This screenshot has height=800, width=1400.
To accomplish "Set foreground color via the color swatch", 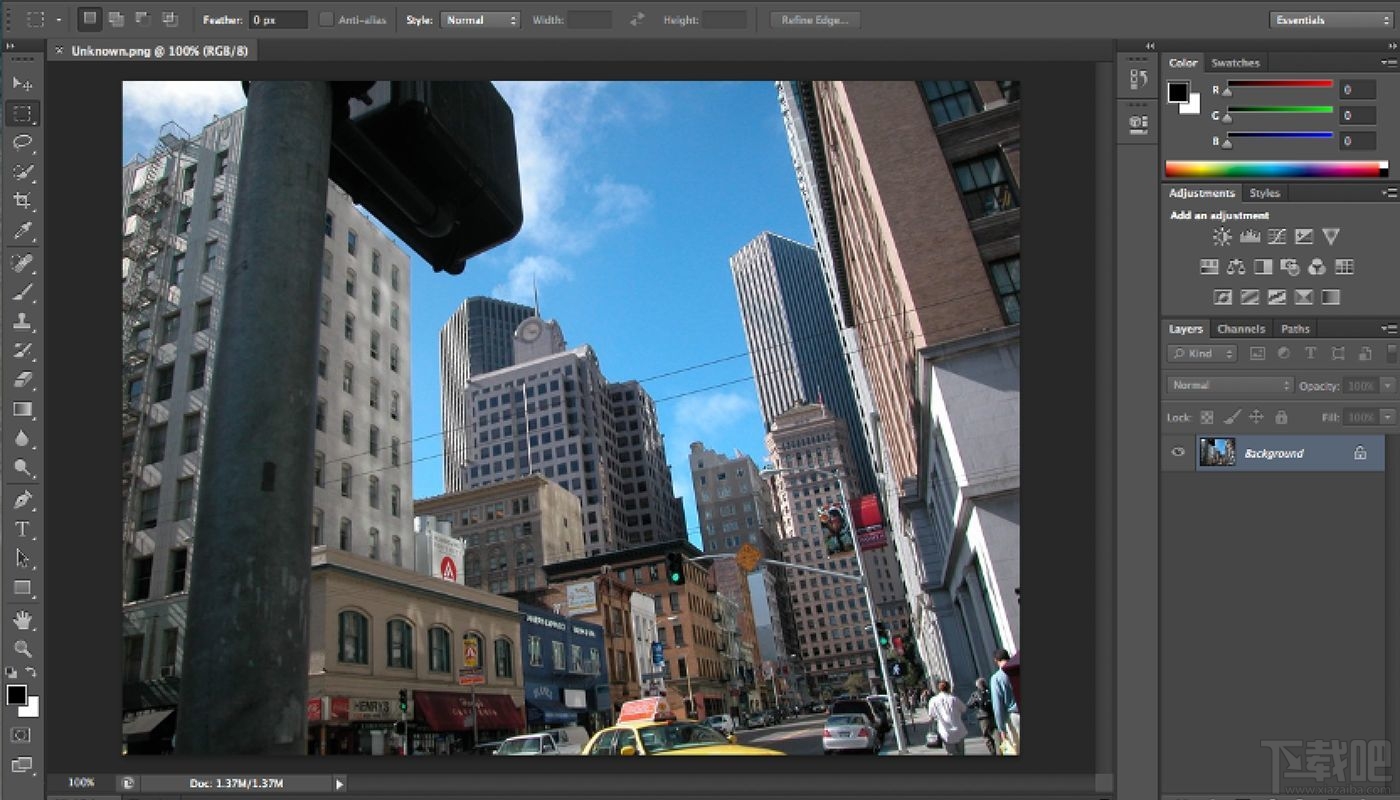I will (17, 695).
